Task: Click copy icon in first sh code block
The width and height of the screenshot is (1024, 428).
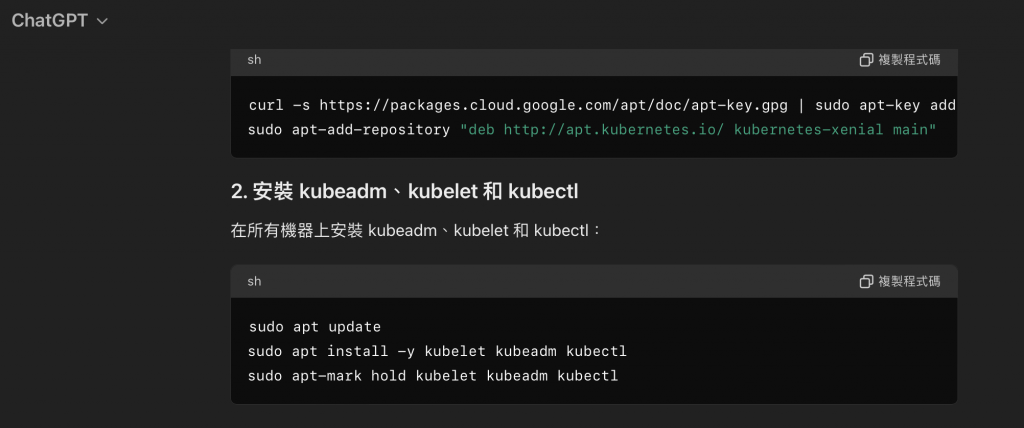Action: coord(867,60)
